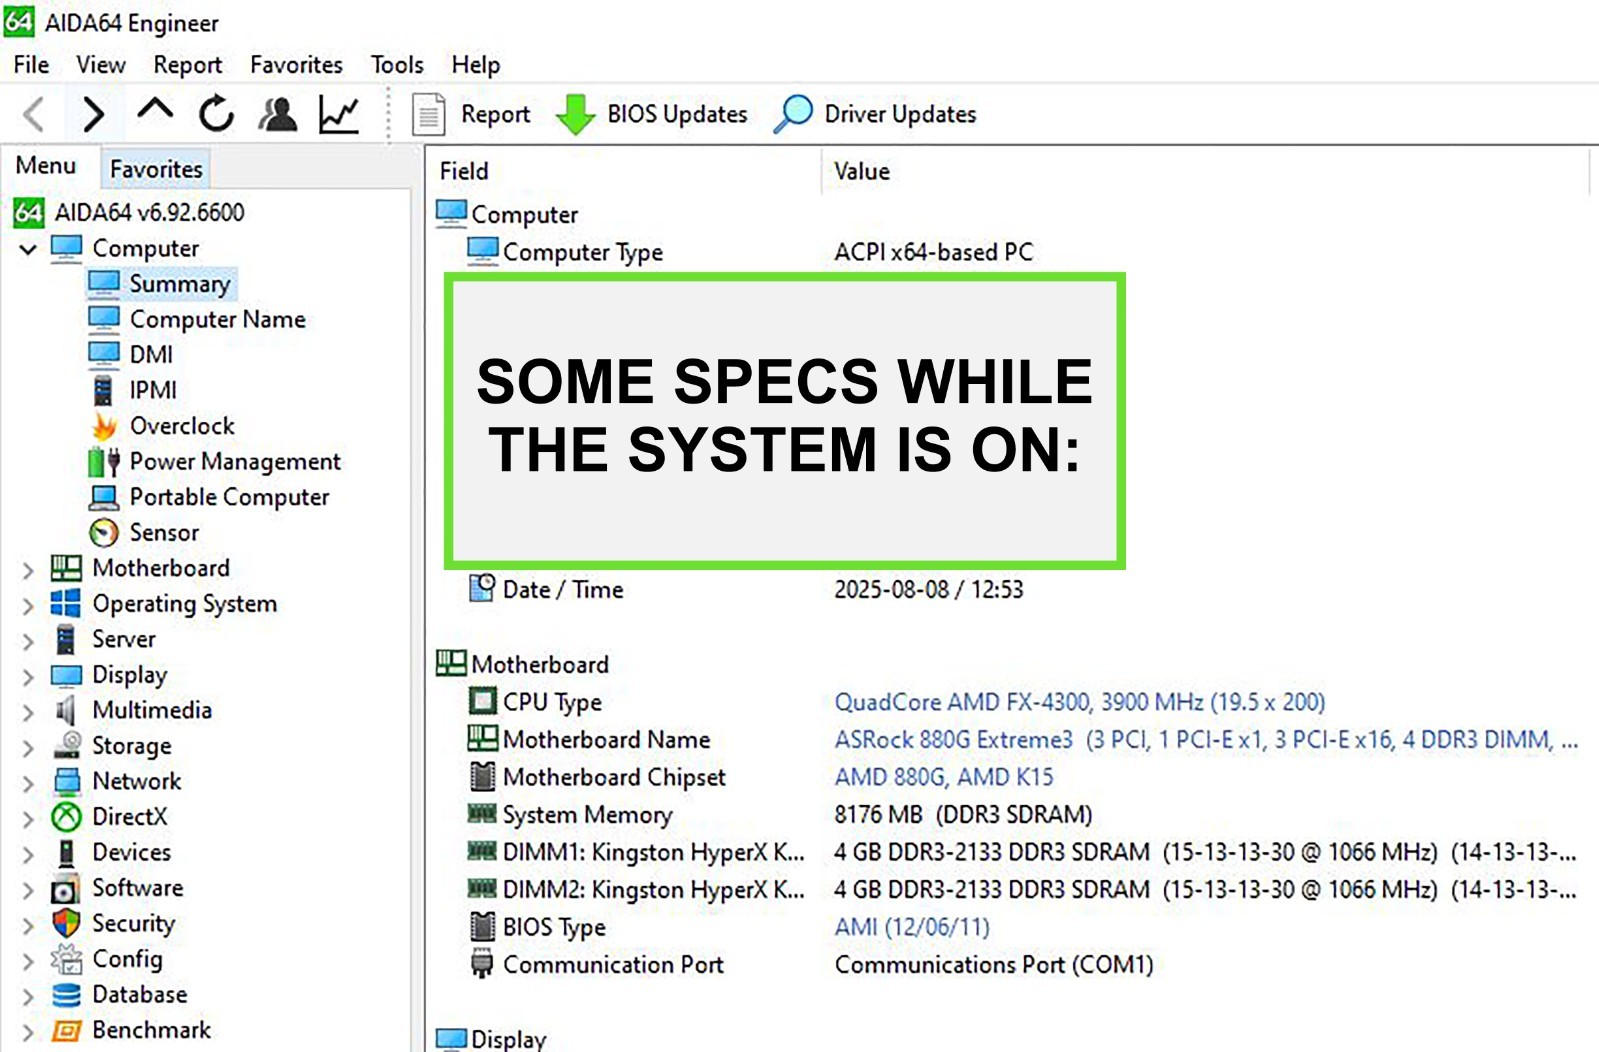The width and height of the screenshot is (1599, 1052).
Task: Click the Overclock flame icon
Action: (x=104, y=426)
